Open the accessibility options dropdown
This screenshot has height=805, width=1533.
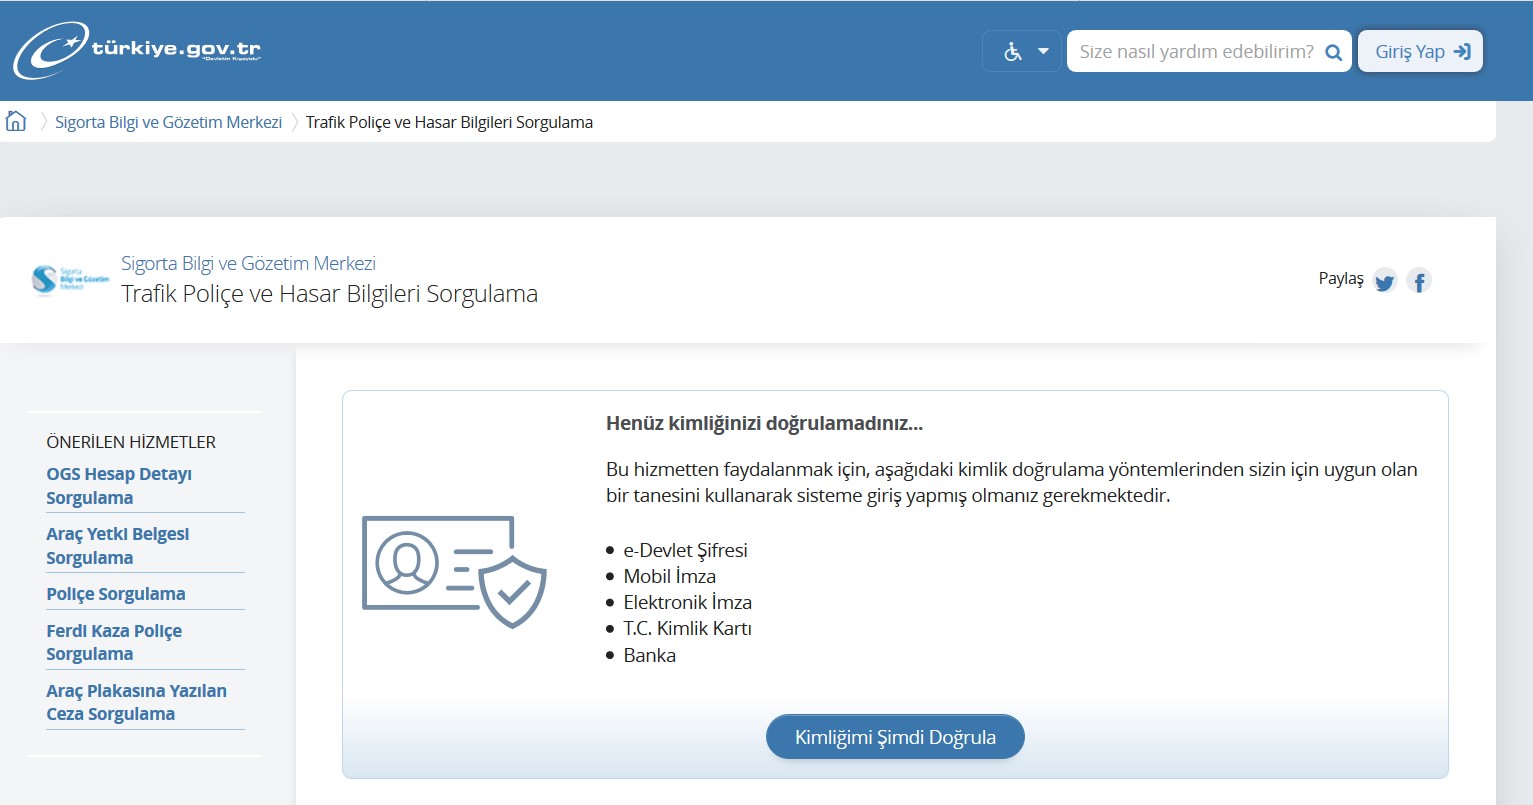pos(1022,51)
